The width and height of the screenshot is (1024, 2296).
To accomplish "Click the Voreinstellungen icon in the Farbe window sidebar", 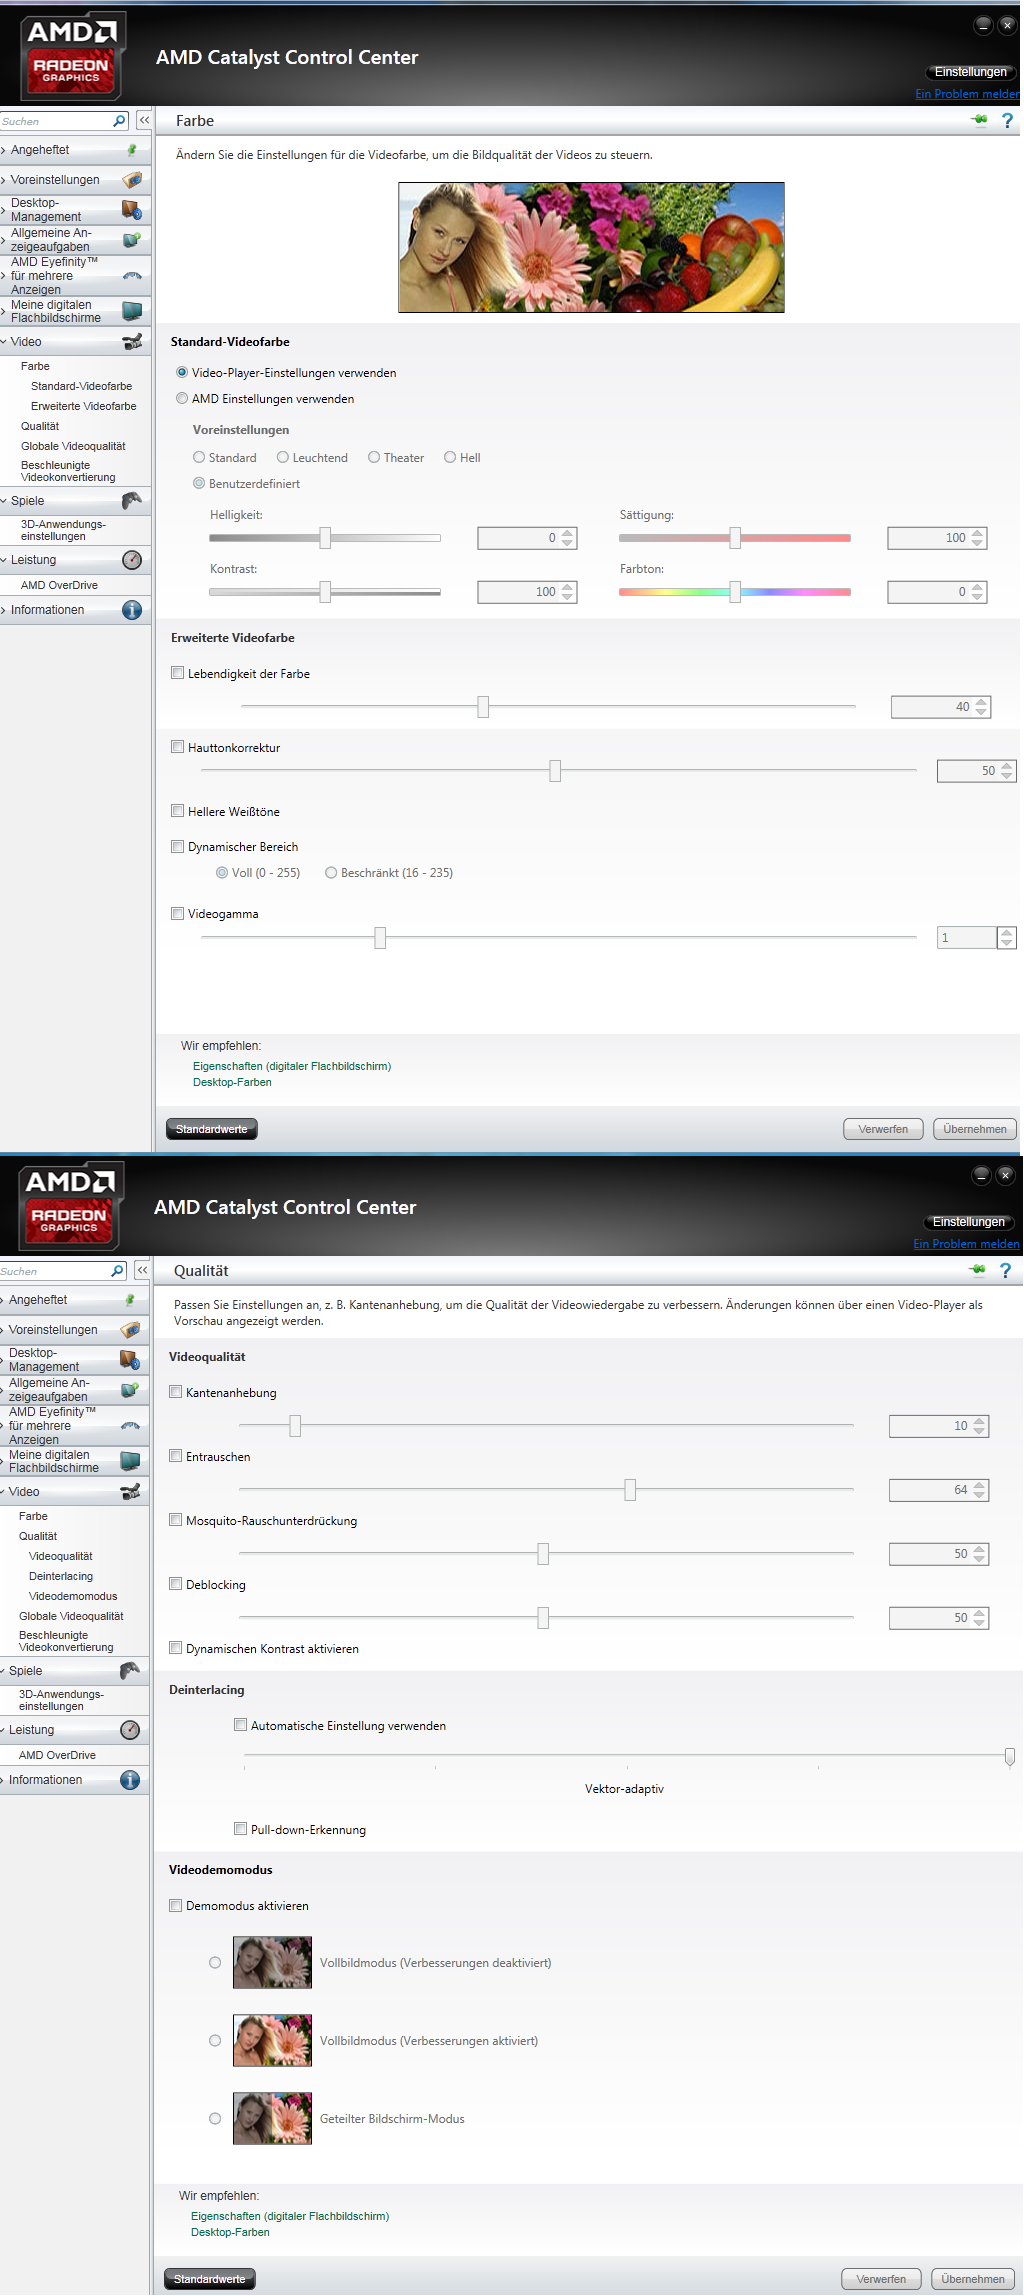I will pos(131,180).
